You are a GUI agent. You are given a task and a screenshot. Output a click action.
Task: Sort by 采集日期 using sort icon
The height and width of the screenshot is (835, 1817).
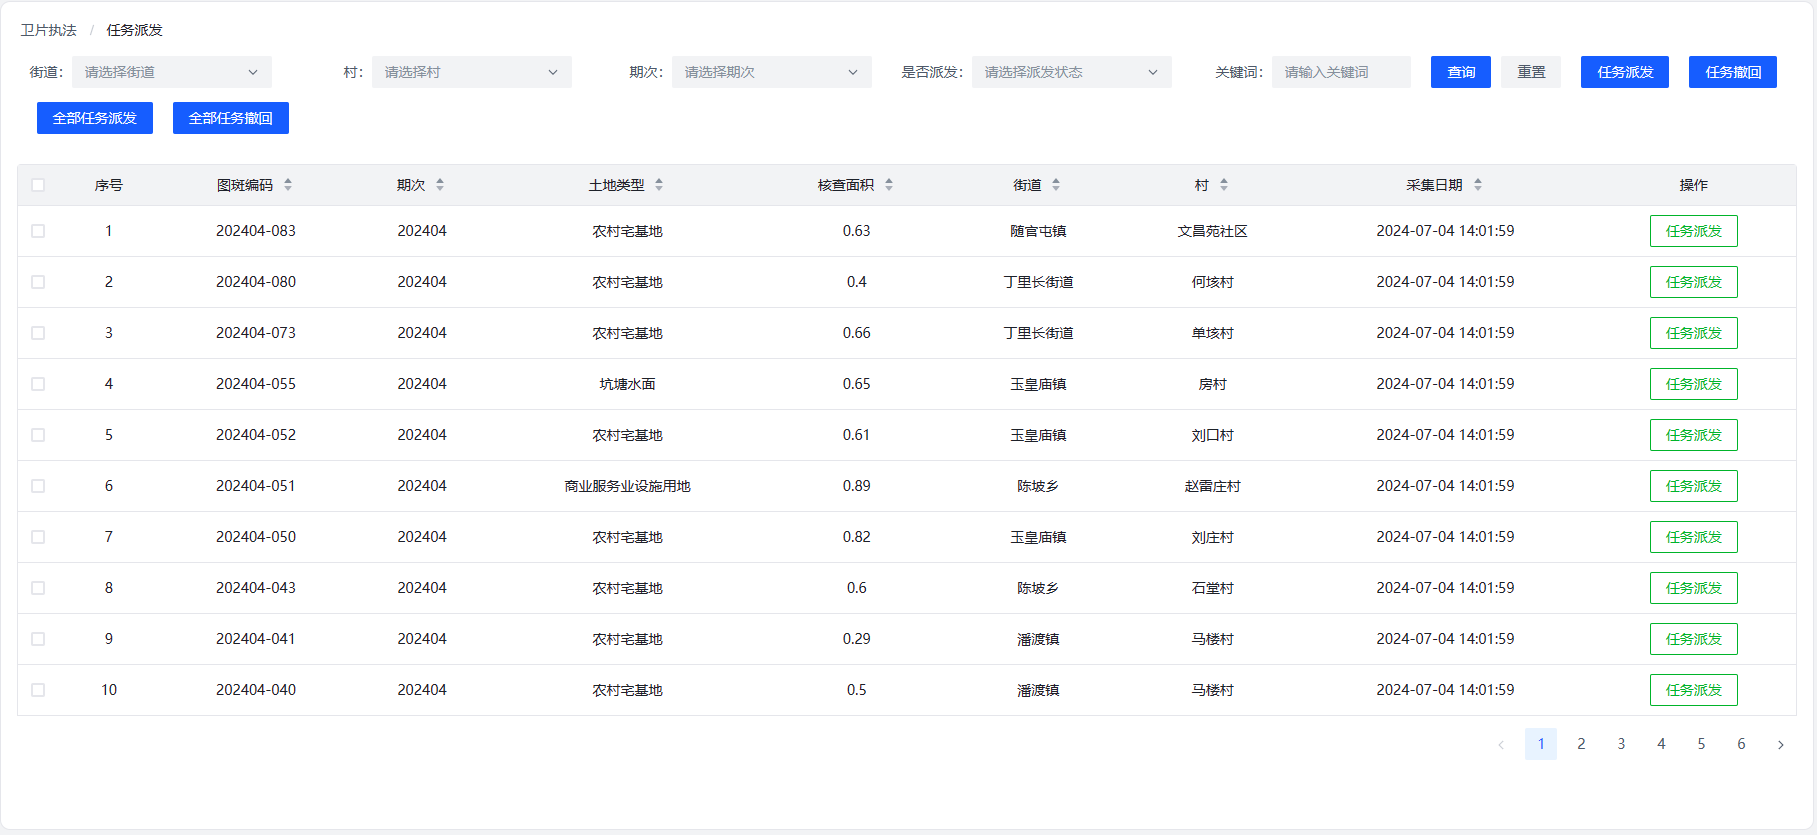click(1478, 185)
